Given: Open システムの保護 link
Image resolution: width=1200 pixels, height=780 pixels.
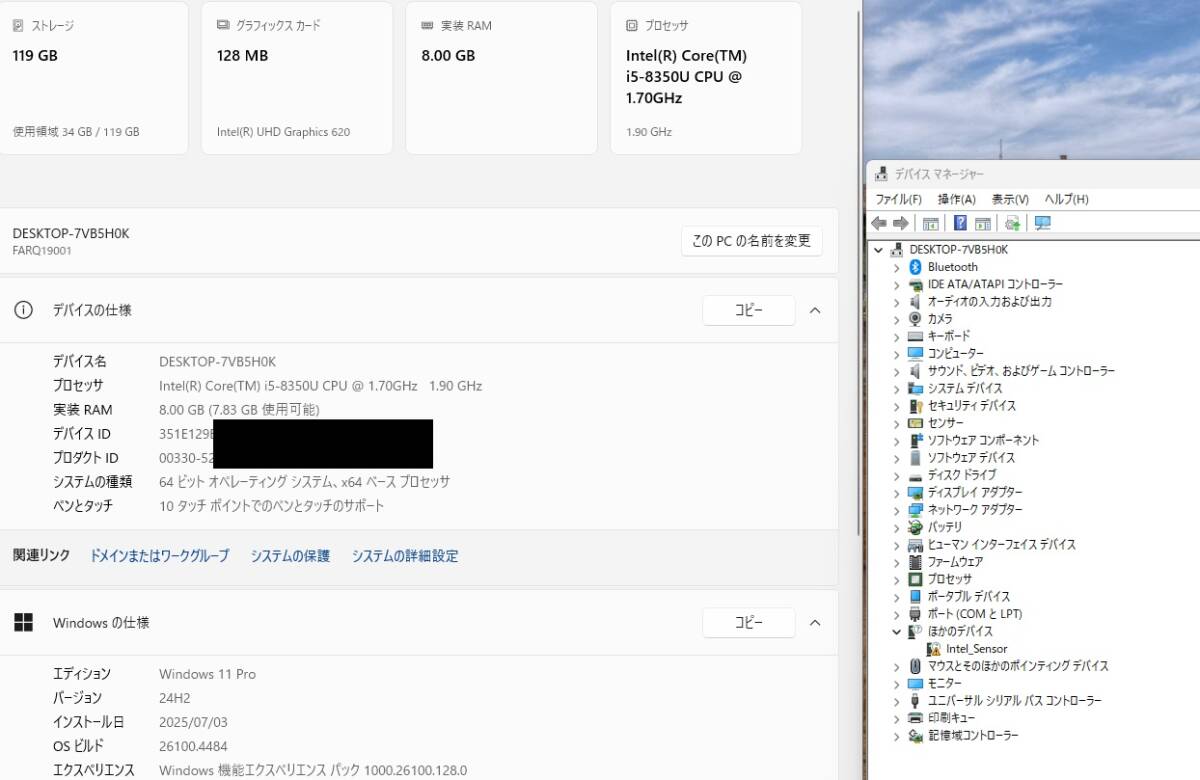Looking at the screenshot, I should pyautogui.click(x=290, y=556).
